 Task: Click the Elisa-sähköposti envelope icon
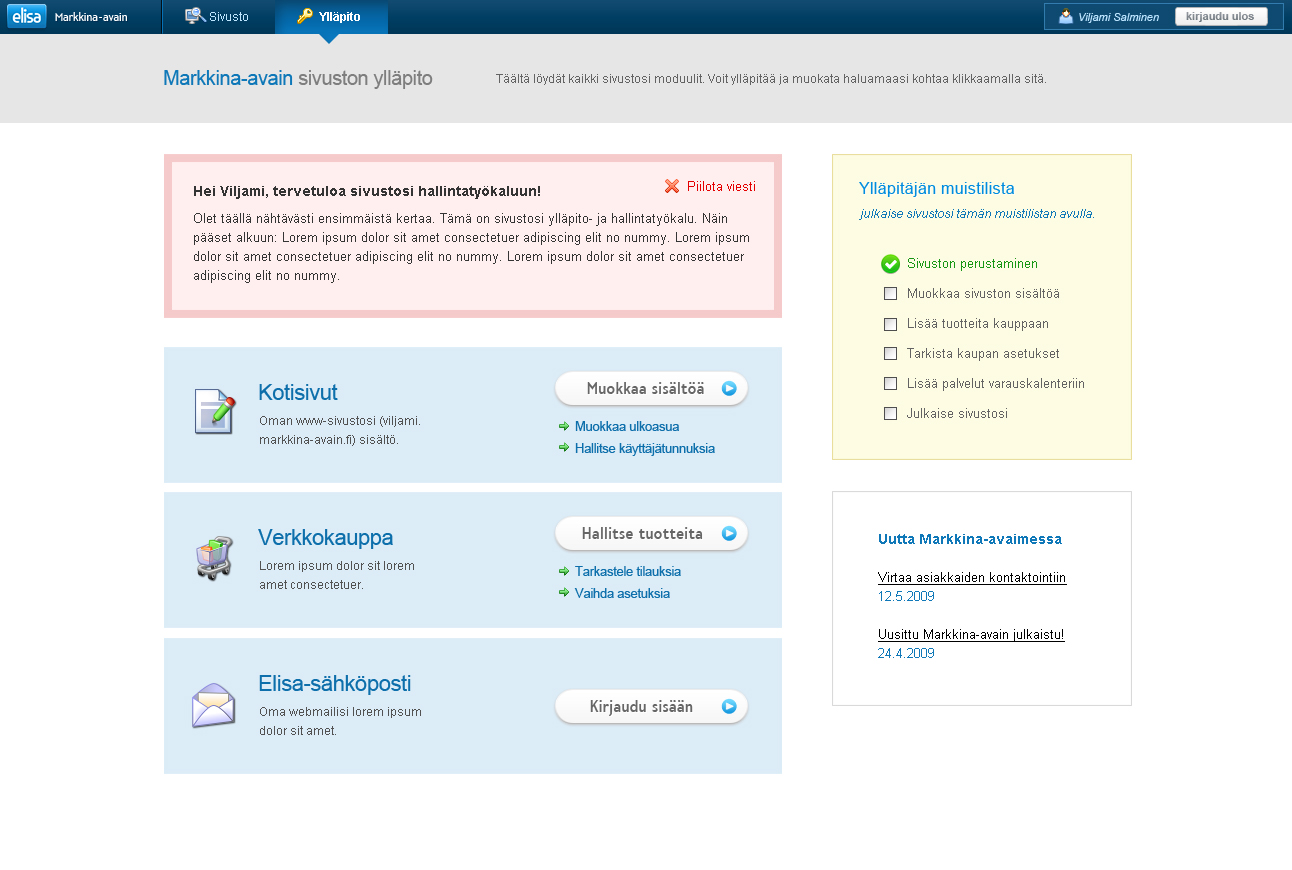(213, 705)
